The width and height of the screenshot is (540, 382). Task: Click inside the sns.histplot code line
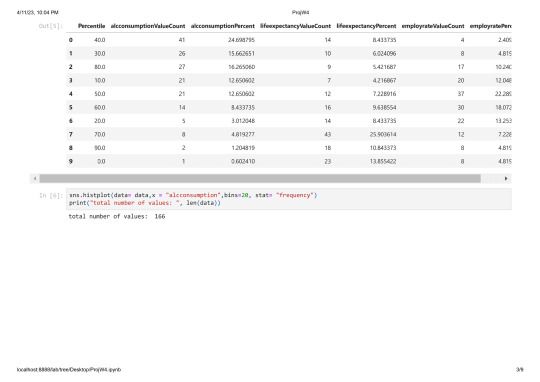193,195
